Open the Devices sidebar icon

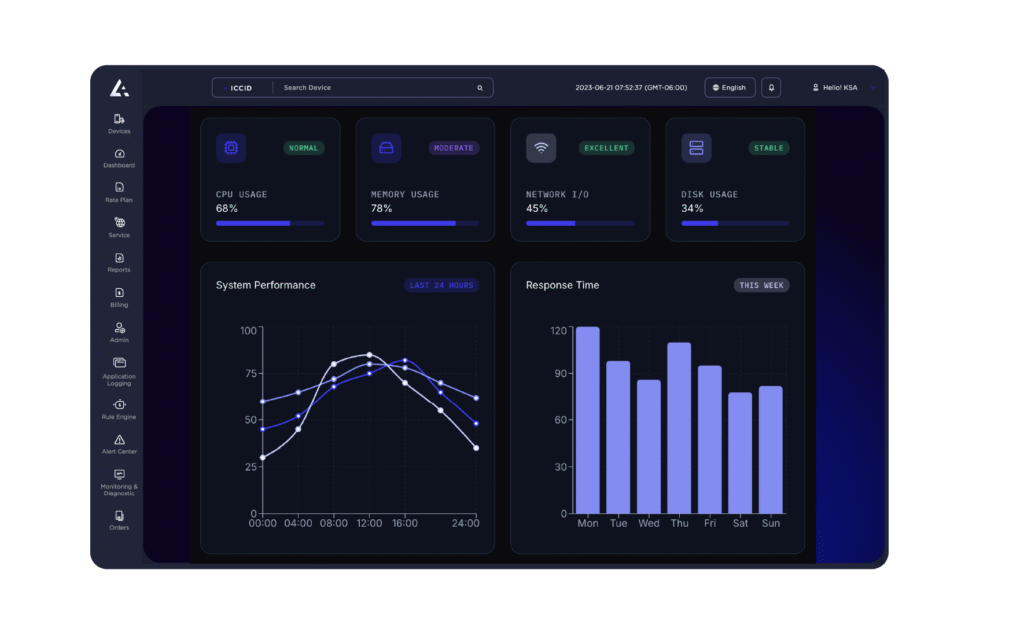119,120
